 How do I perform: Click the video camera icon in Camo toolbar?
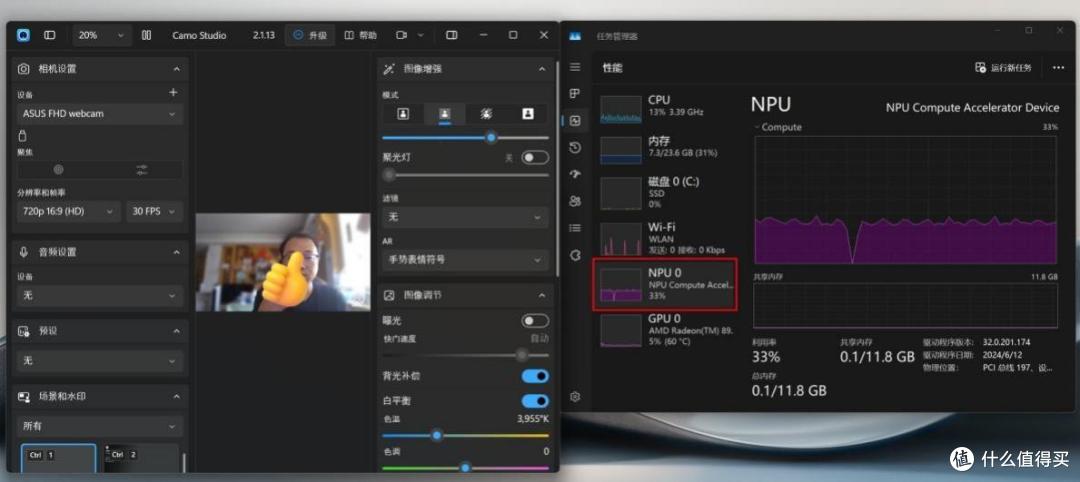tap(402, 35)
